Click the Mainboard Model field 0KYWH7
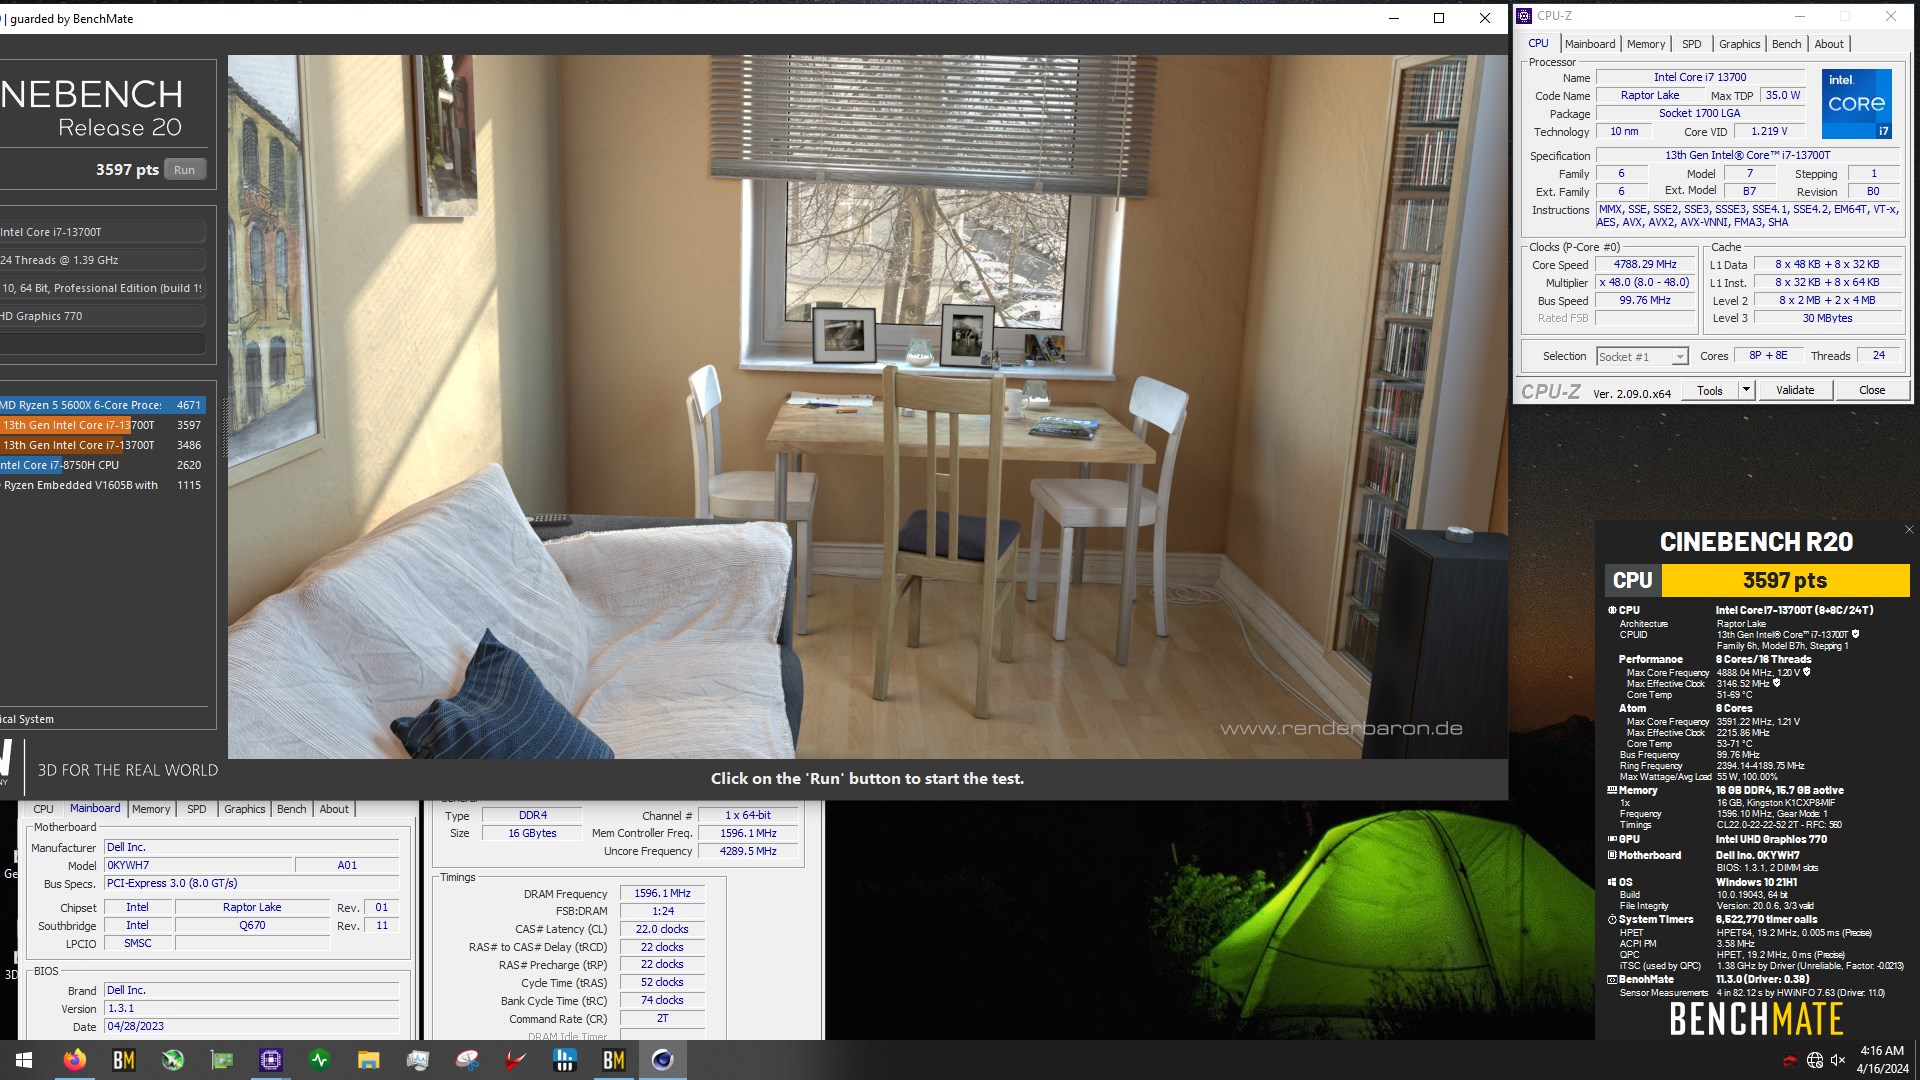 (198, 865)
